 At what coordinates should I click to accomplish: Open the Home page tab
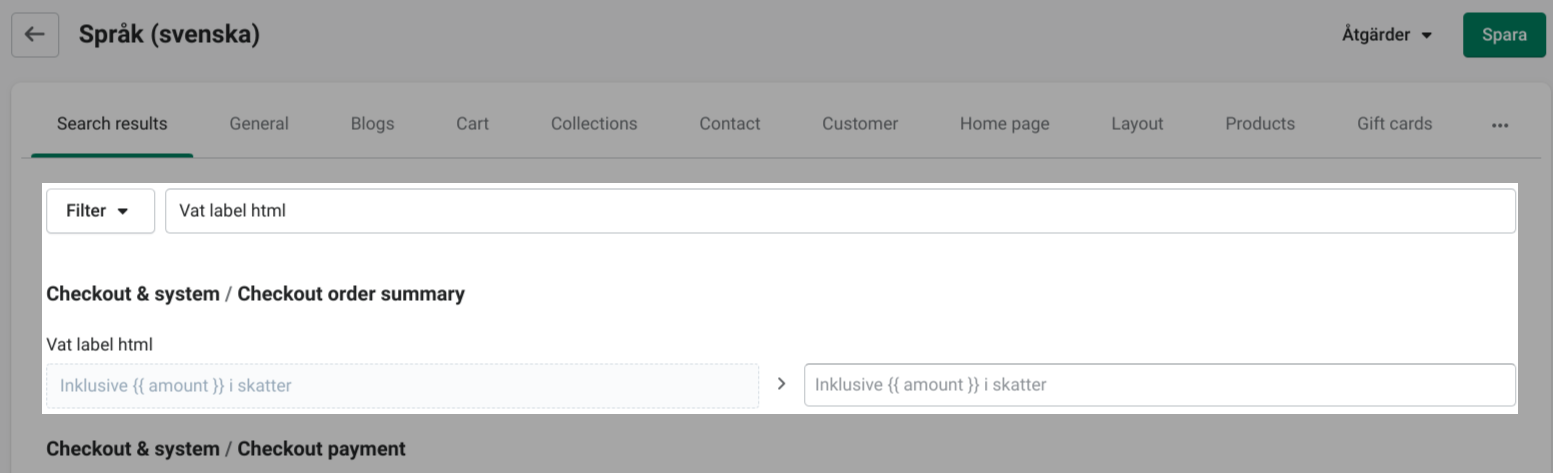[1004, 124]
